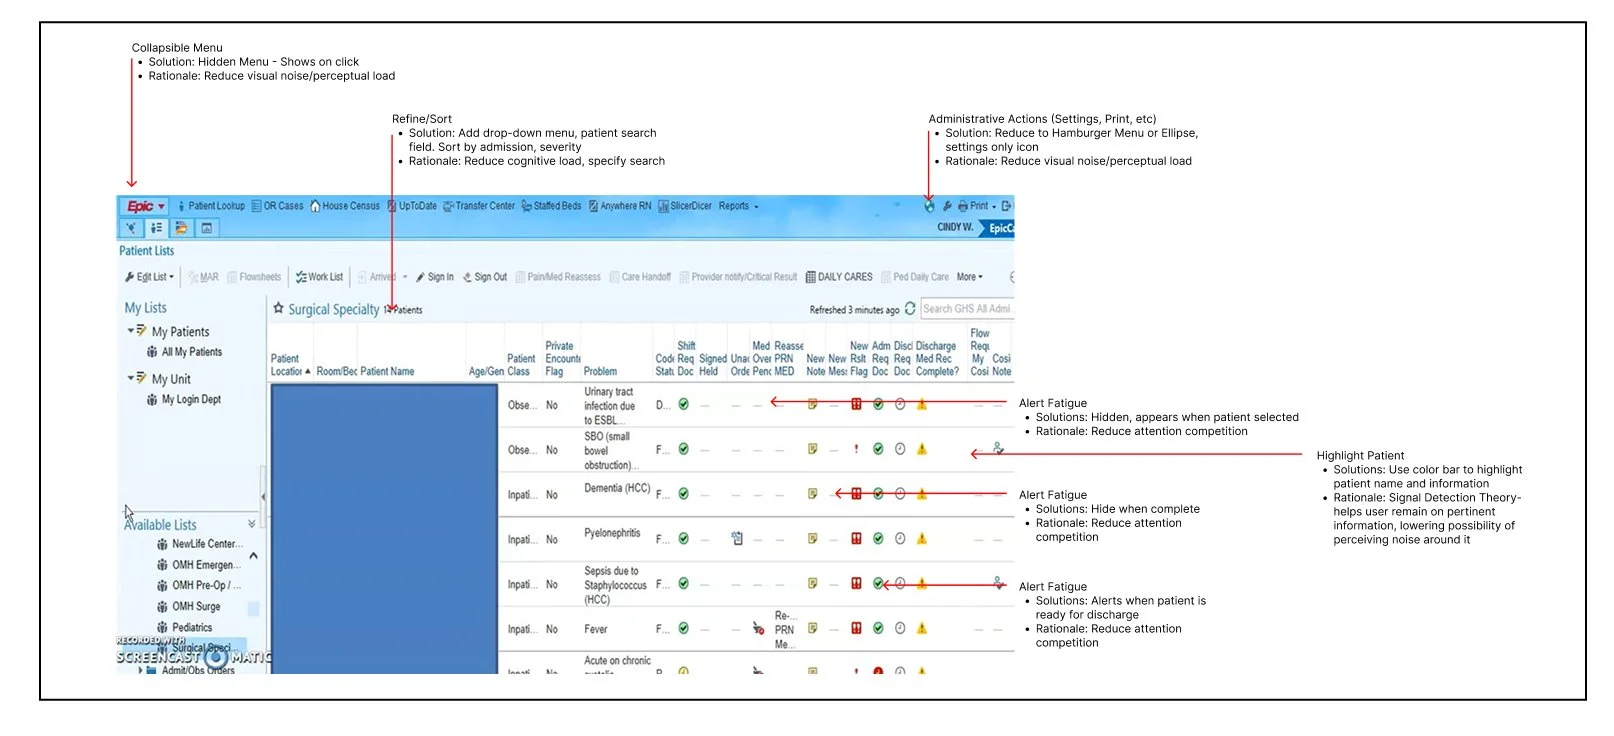Image resolution: width=1614 pixels, height=736 pixels.
Task: Select the Patient Lists workspace tab icon
Action: [157, 228]
